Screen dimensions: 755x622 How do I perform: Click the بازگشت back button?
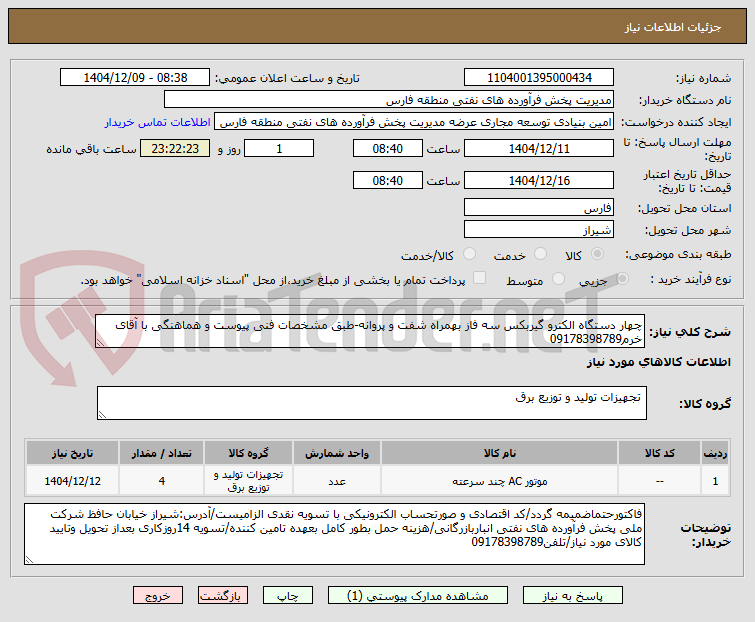click(222, 595)
